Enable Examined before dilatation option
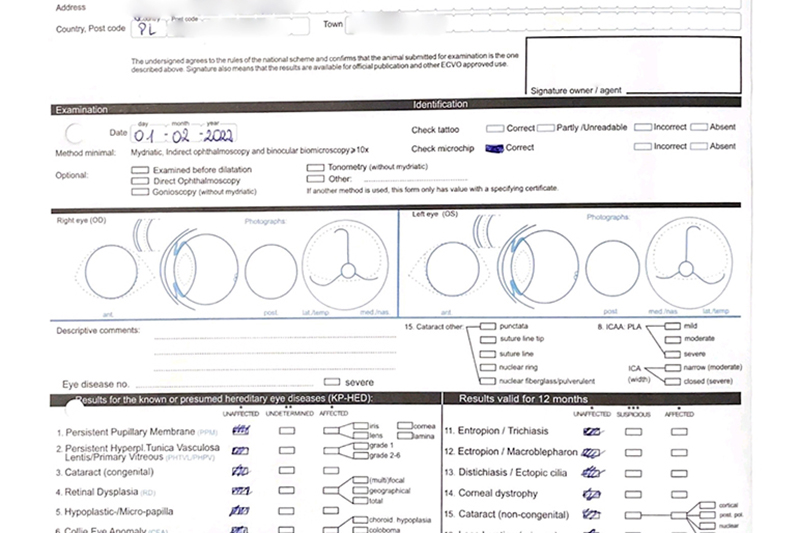Viewport: 800px width, 533px height. pos(140,170)
